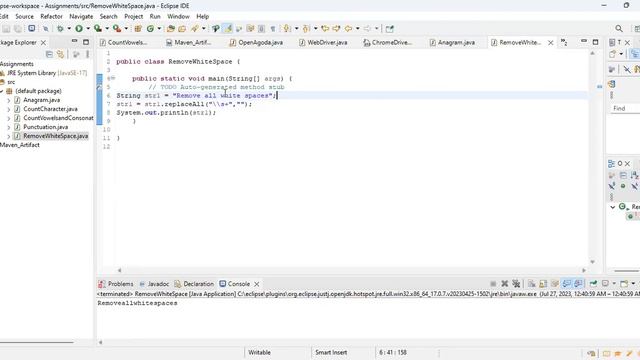Toggle Mark Occurrences highlighter icon
640x360 pixels.
point(228,29)
